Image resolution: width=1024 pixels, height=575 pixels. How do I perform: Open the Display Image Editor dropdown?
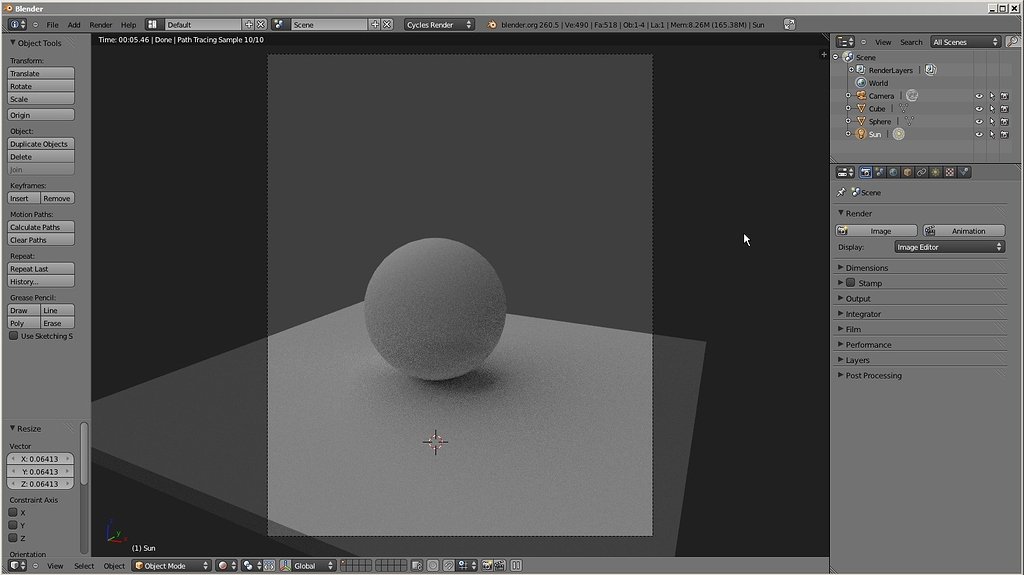point(949,247)
